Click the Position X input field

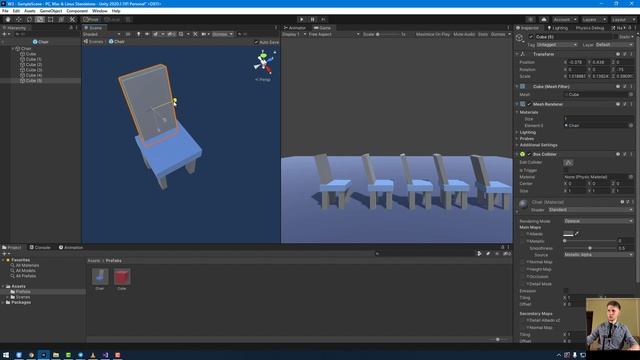pyautogui.click(x=577, y=62)
